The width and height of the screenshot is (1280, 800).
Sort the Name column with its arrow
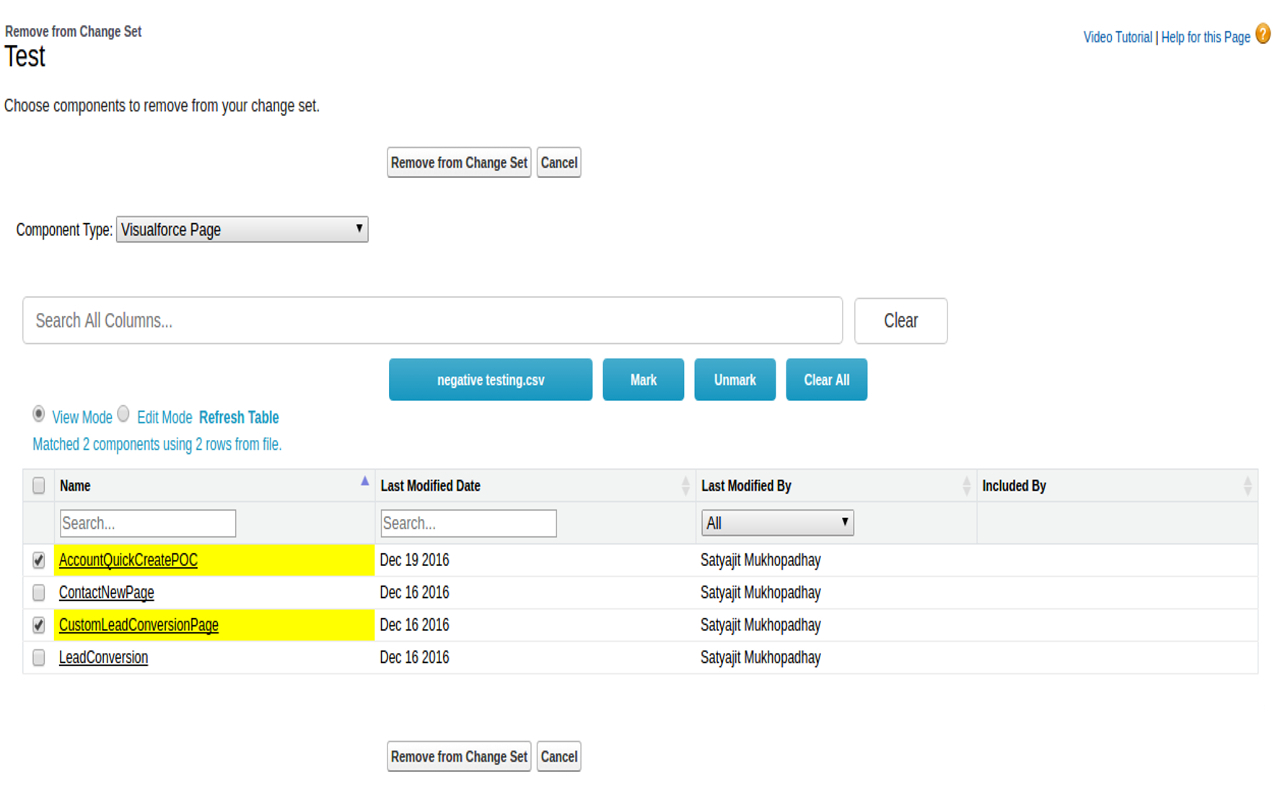(x=365, y=481)
